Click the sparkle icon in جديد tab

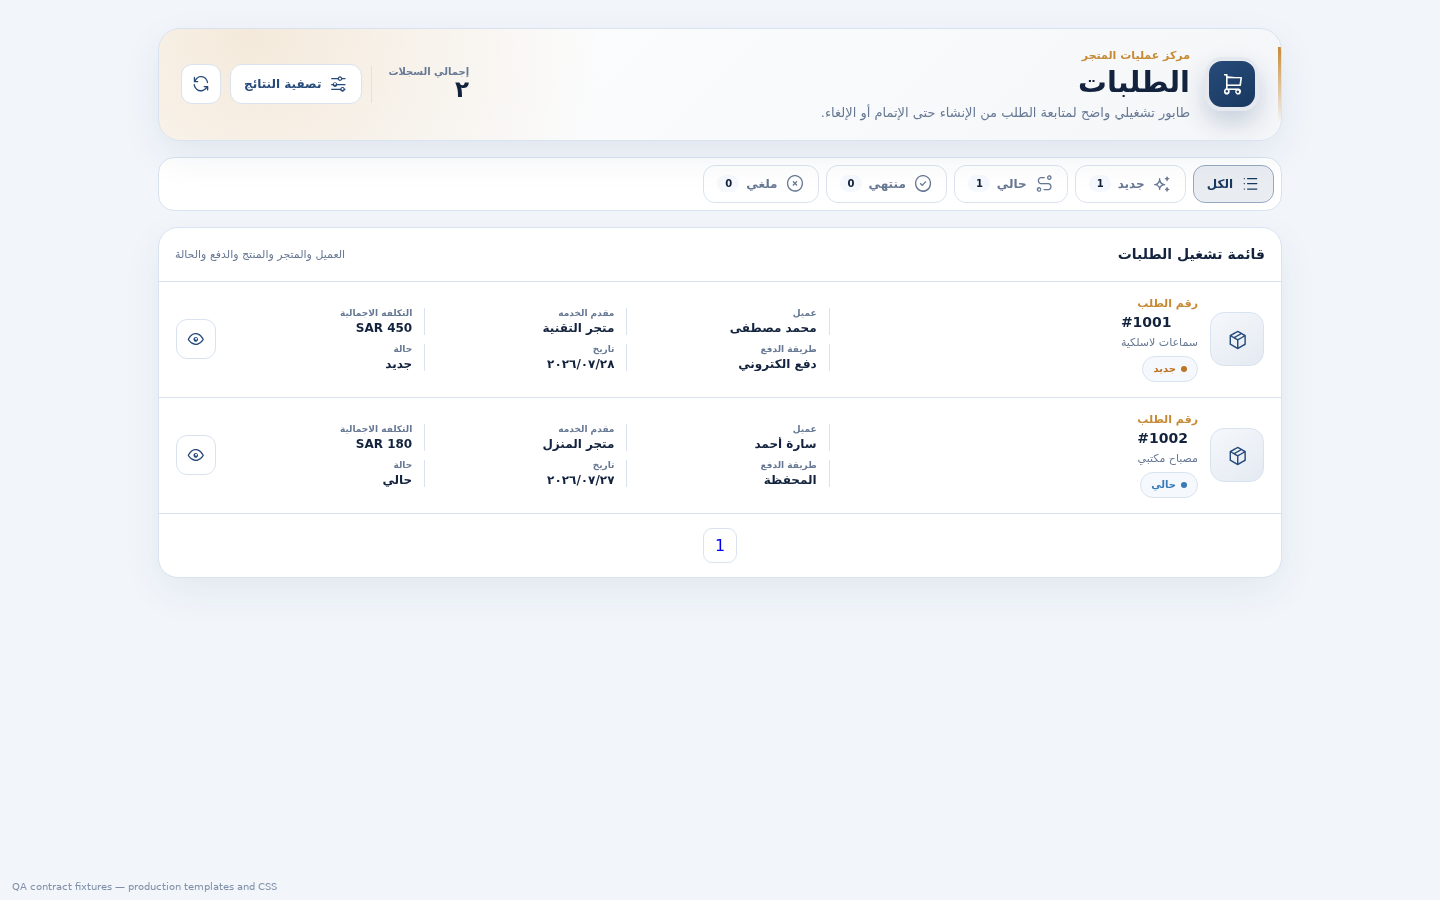click(x=1161, y=184)
